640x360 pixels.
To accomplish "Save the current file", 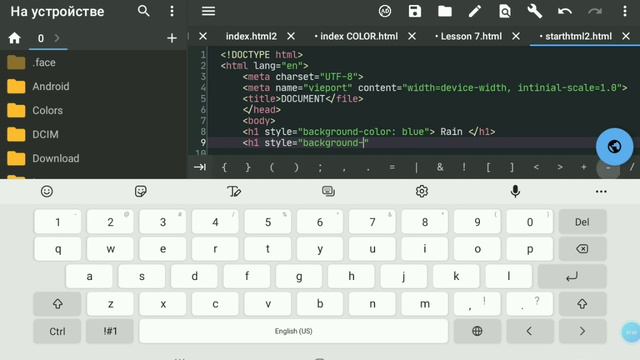I will (415, 11).
